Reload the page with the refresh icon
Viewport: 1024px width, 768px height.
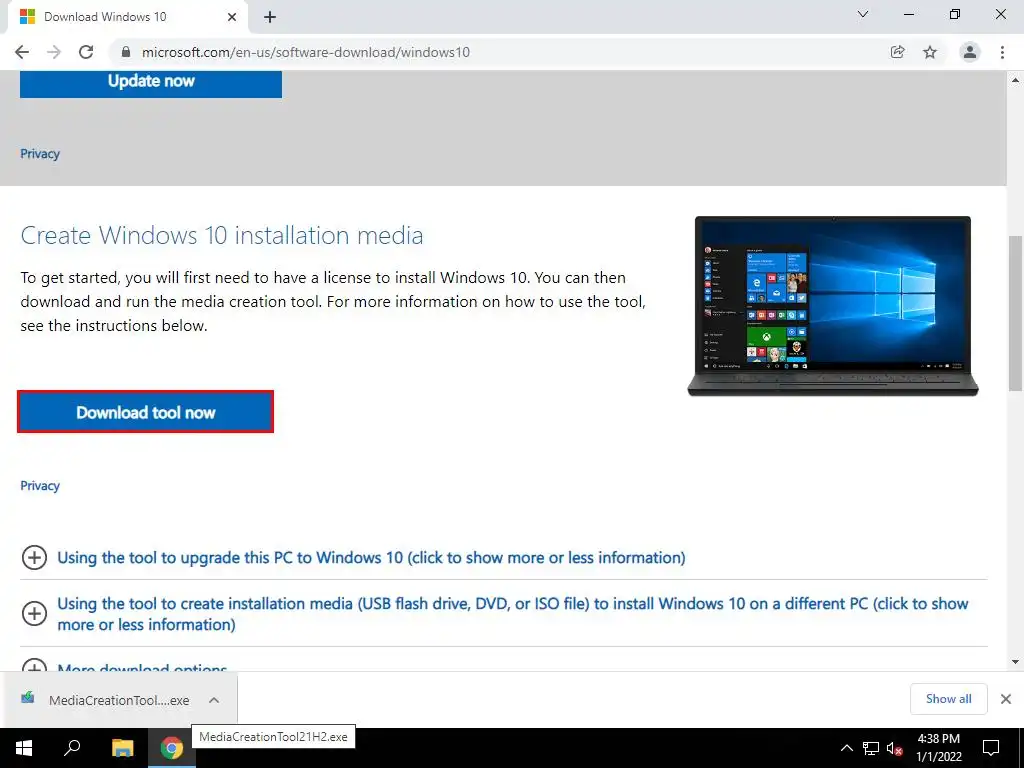[86, 52]
